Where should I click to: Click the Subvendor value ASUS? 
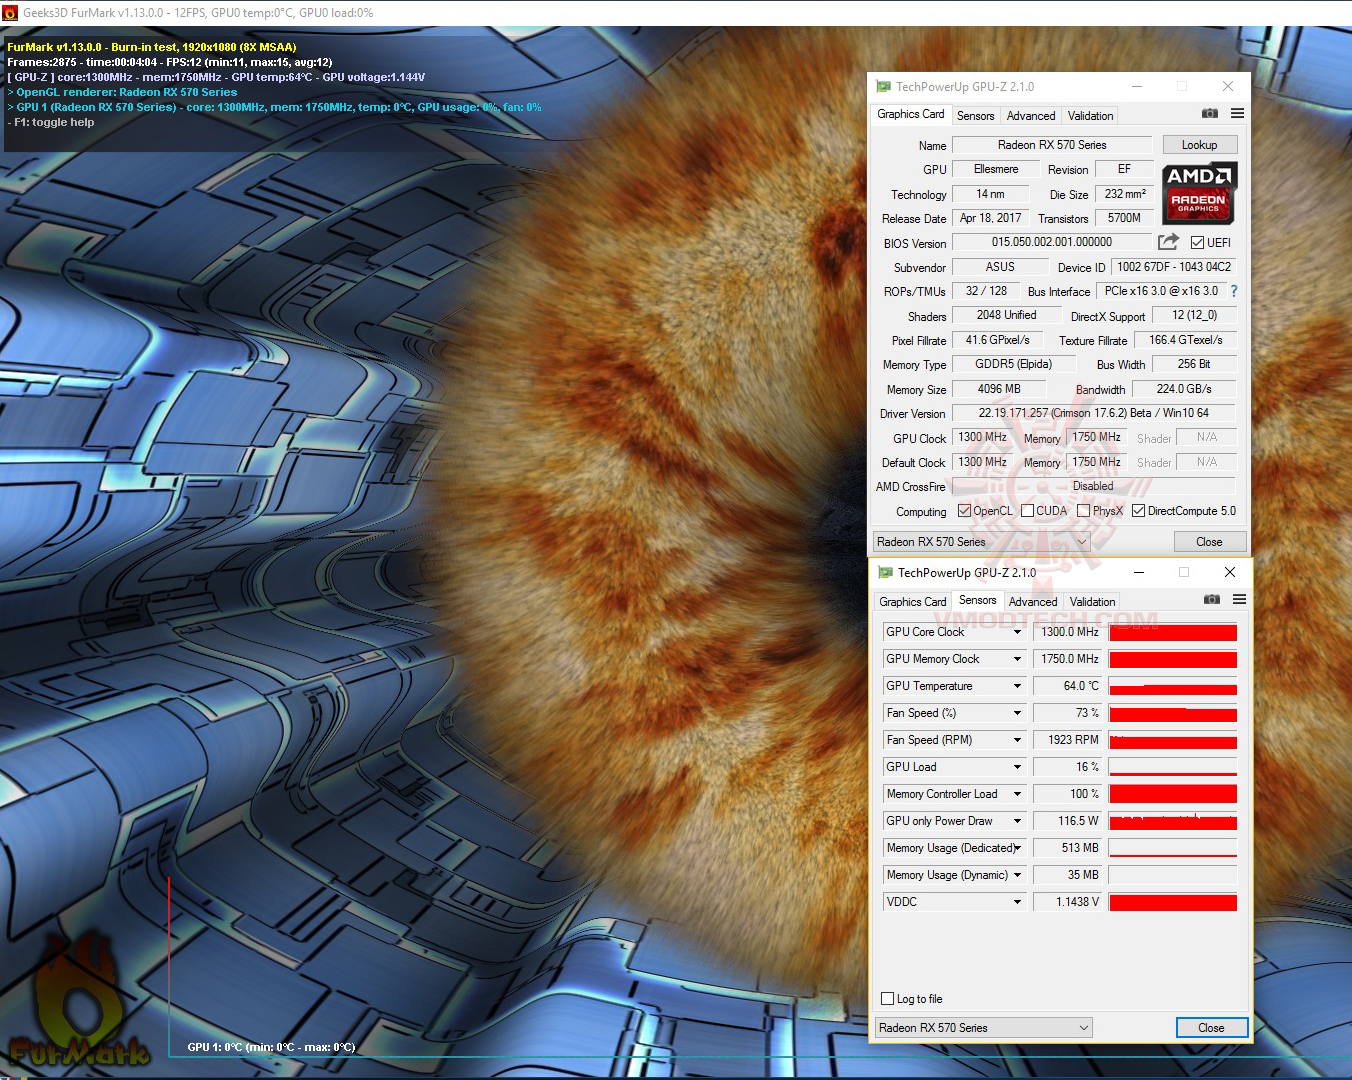(999, 267)
